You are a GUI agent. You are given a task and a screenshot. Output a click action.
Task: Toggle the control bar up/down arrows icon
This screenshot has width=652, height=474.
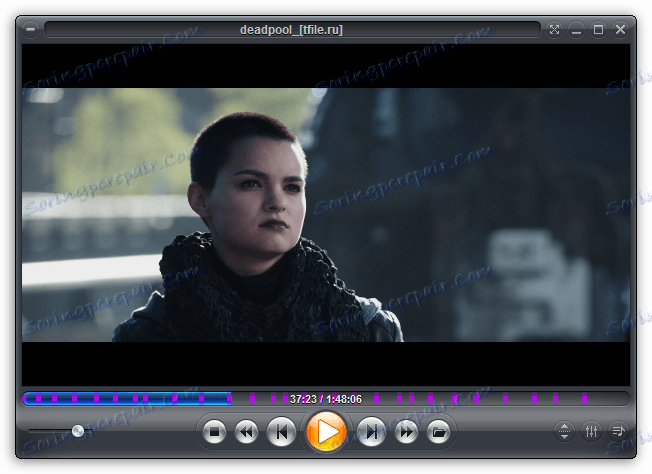tap(564, 431)
